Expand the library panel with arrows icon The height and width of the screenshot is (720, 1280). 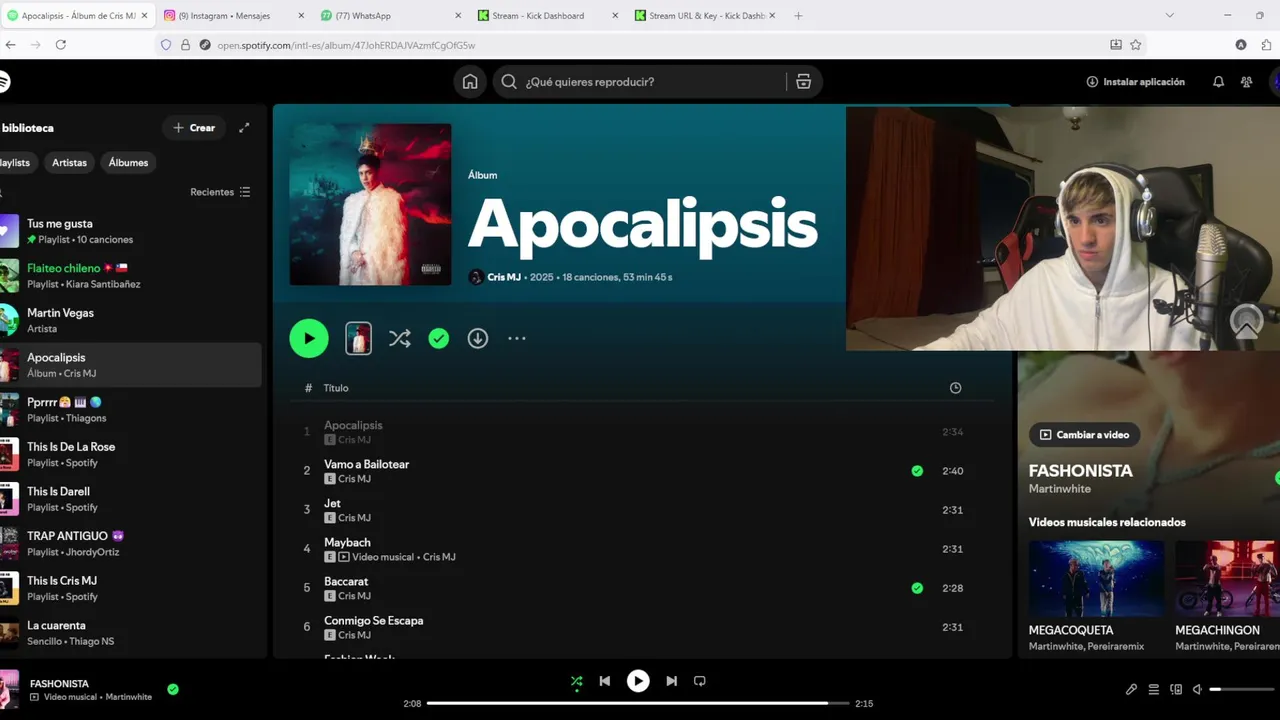tap(244, 128)
